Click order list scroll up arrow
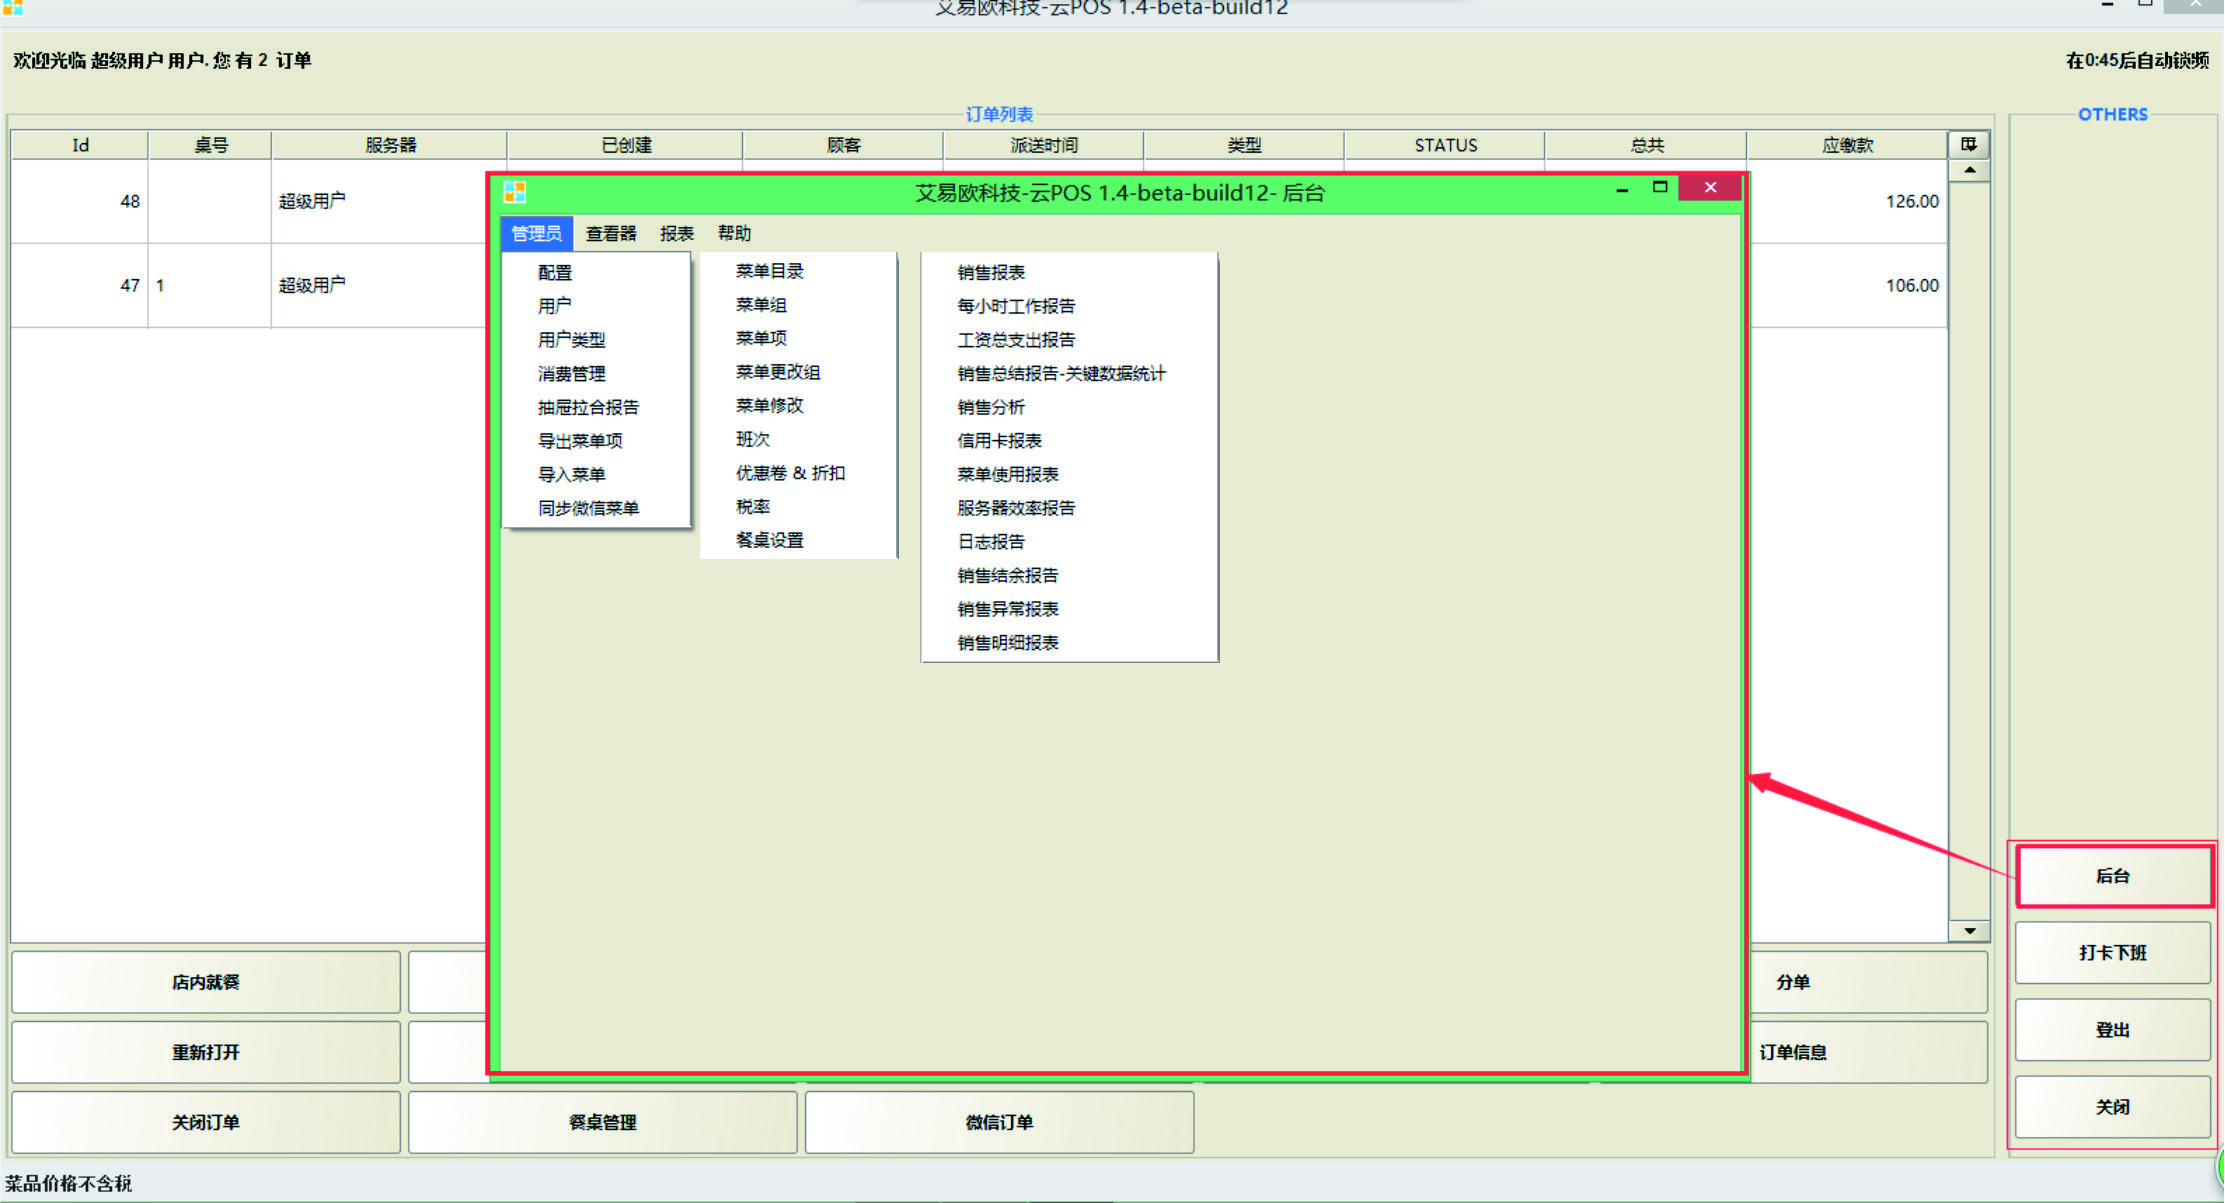The image size is (2225, 1203). click(1969, 171)
